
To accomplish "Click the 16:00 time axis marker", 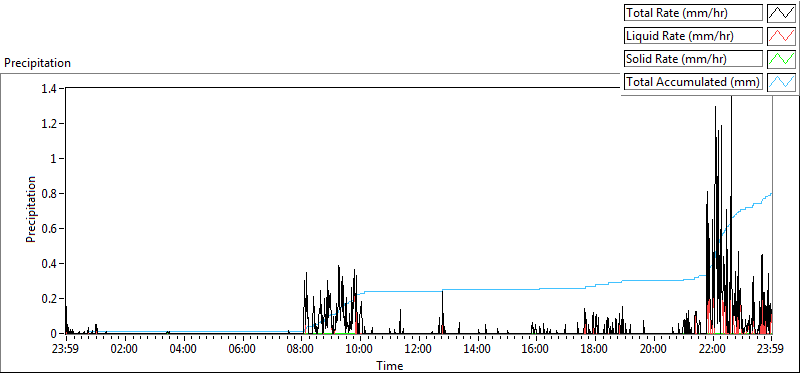I will click(x=536, y=350).
